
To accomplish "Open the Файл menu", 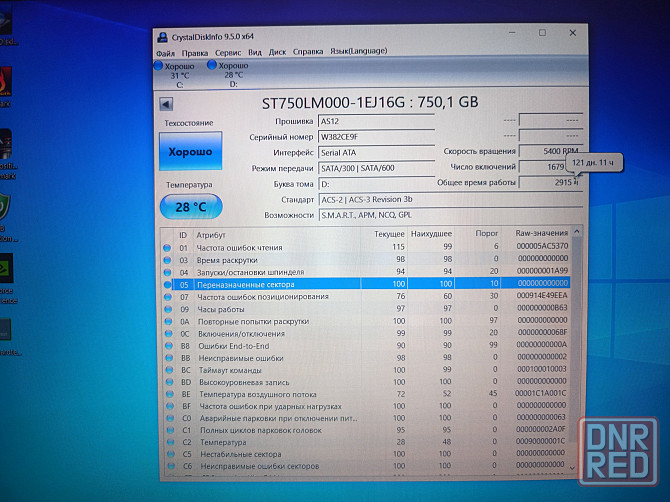I will [165, 53].
